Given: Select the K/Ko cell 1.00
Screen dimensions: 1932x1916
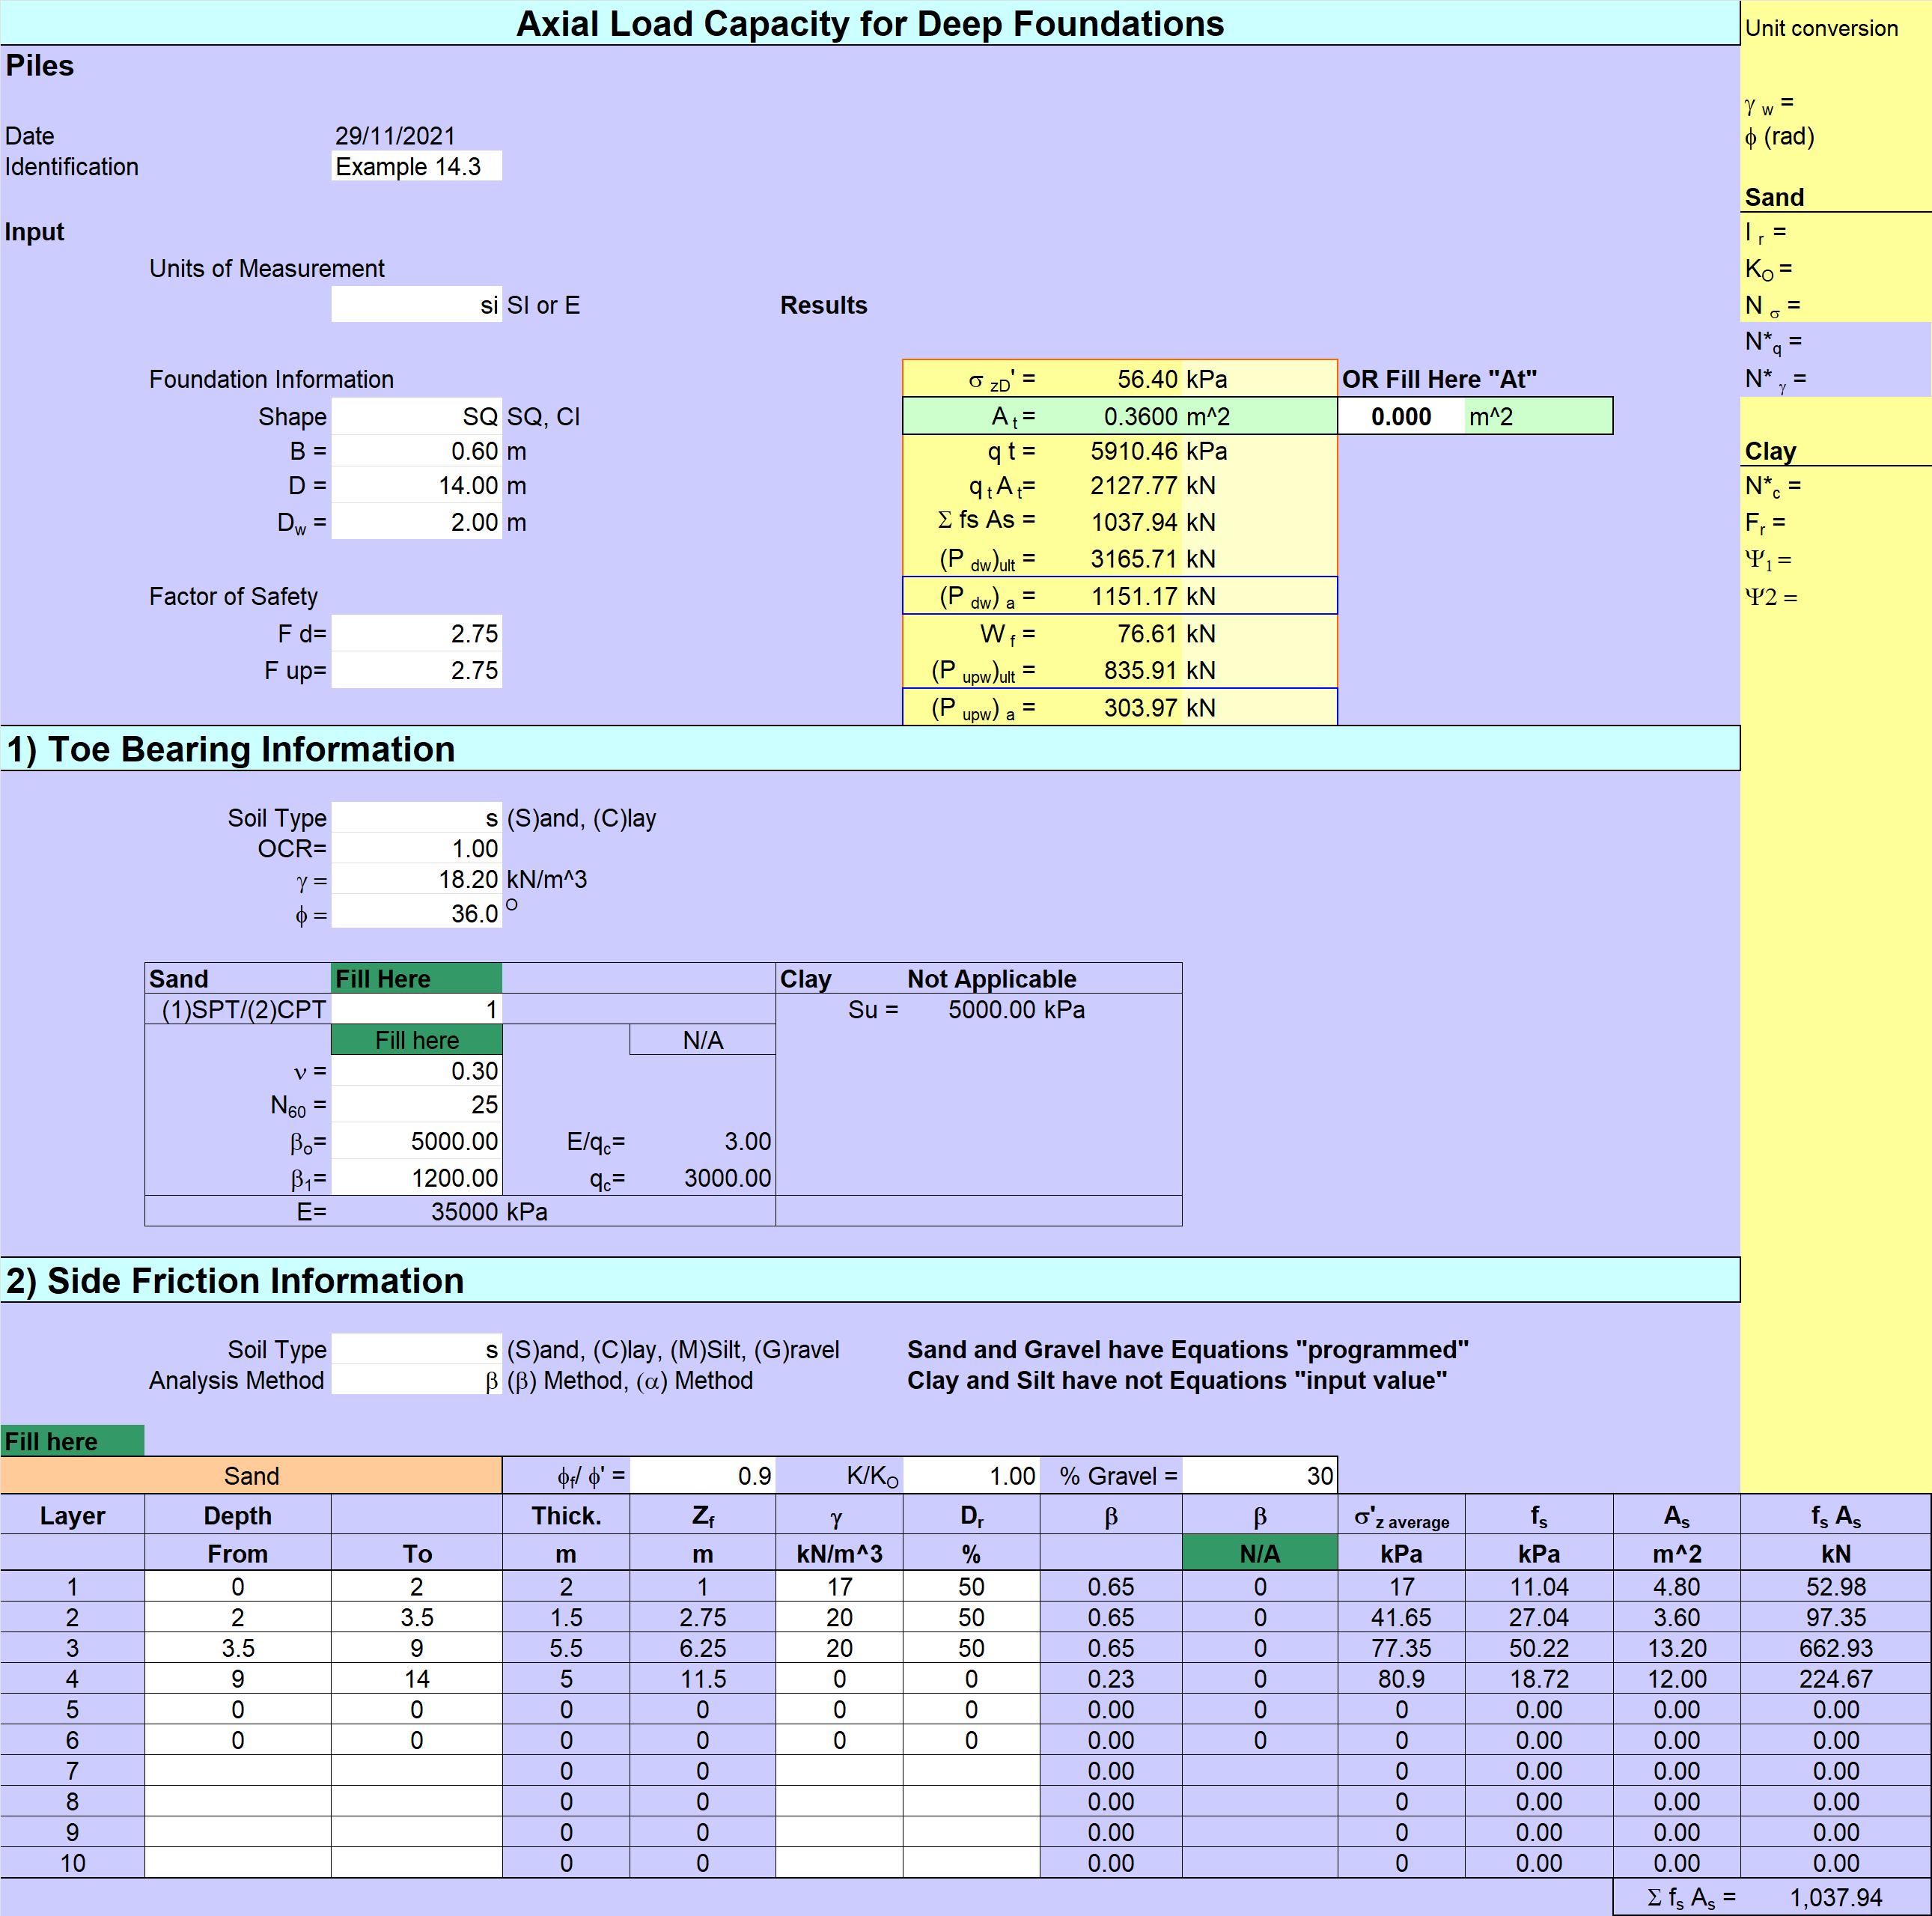Looking at the screenshot, I should tap(971, 1475).
